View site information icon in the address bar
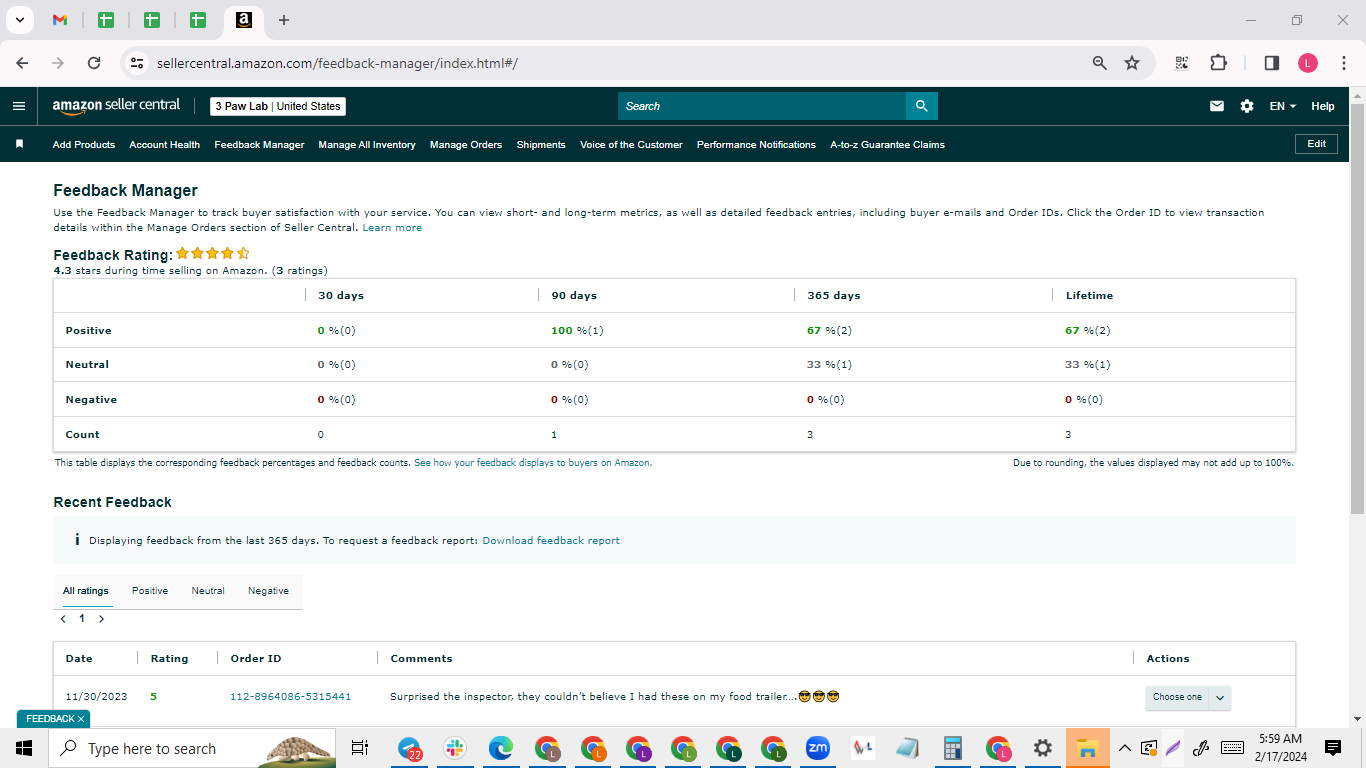Screen dimensions: 1366x768 click(x=138, y=63)
